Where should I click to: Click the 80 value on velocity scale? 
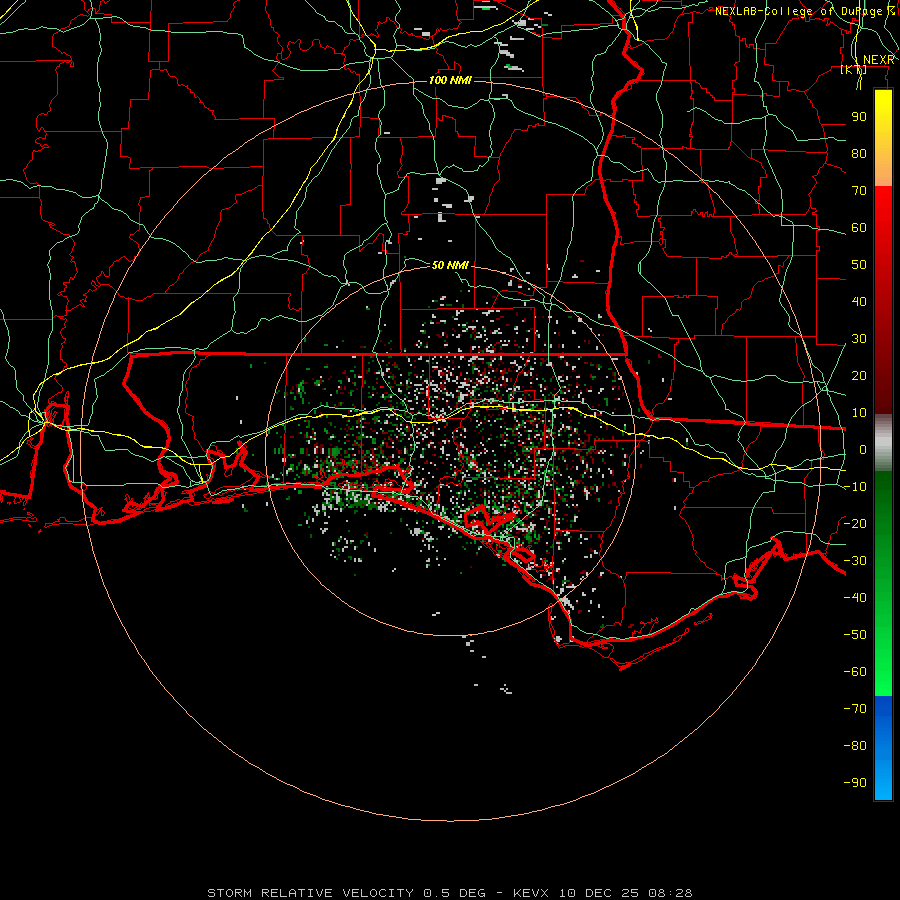click(859, 153)
